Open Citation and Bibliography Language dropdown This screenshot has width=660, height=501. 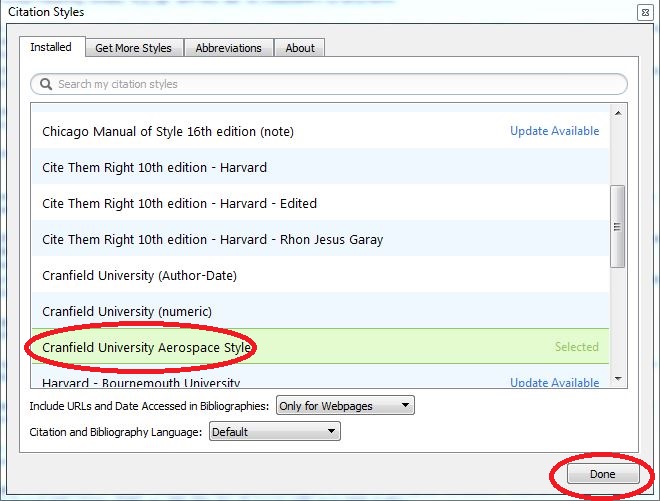[273, 432]
